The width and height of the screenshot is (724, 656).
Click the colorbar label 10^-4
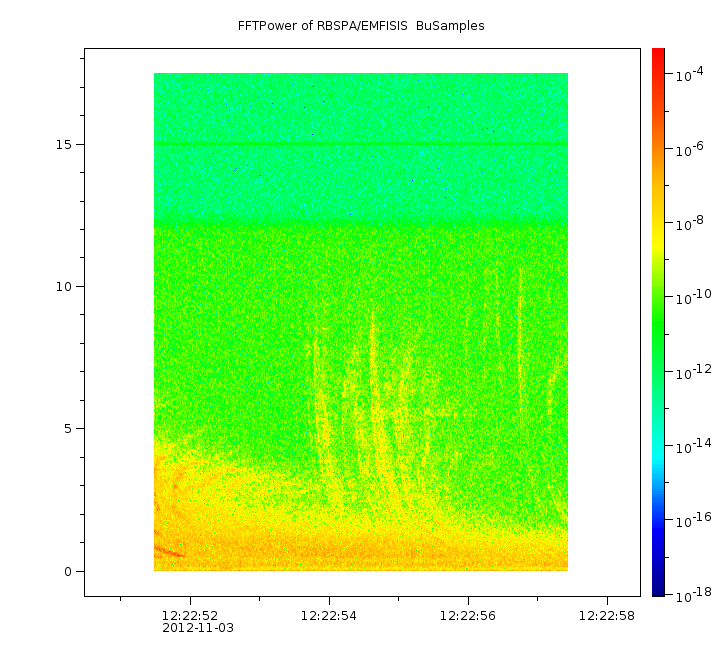(x=689, y=74)
